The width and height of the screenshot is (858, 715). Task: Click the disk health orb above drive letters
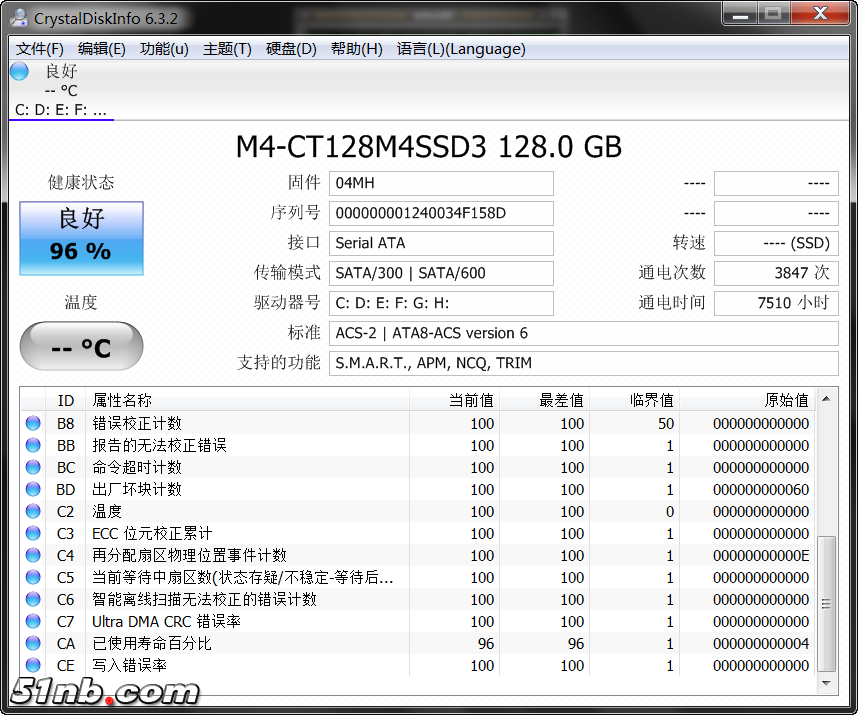[19, 71]
